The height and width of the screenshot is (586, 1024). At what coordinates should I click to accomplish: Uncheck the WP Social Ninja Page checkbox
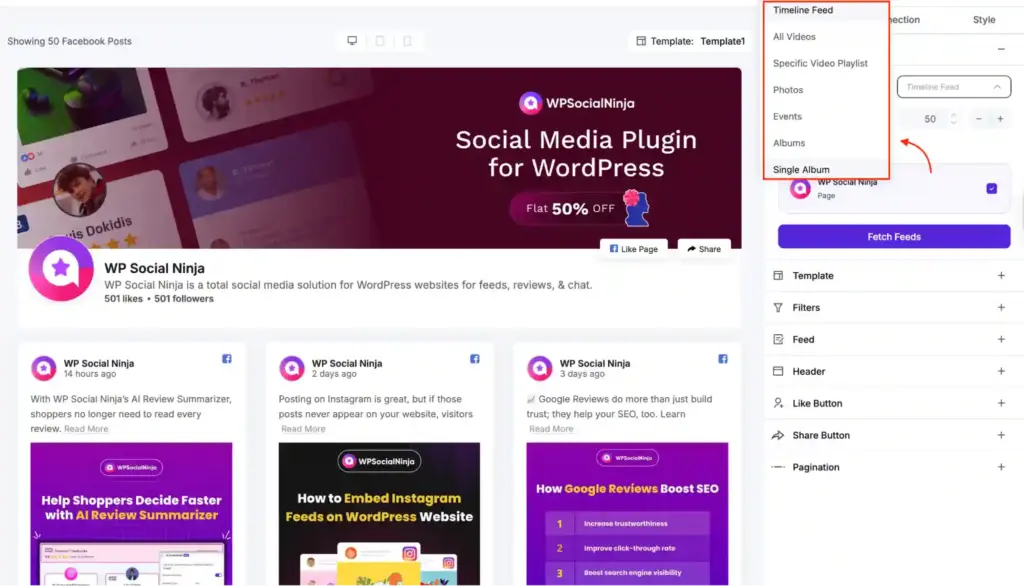(990, 188)
